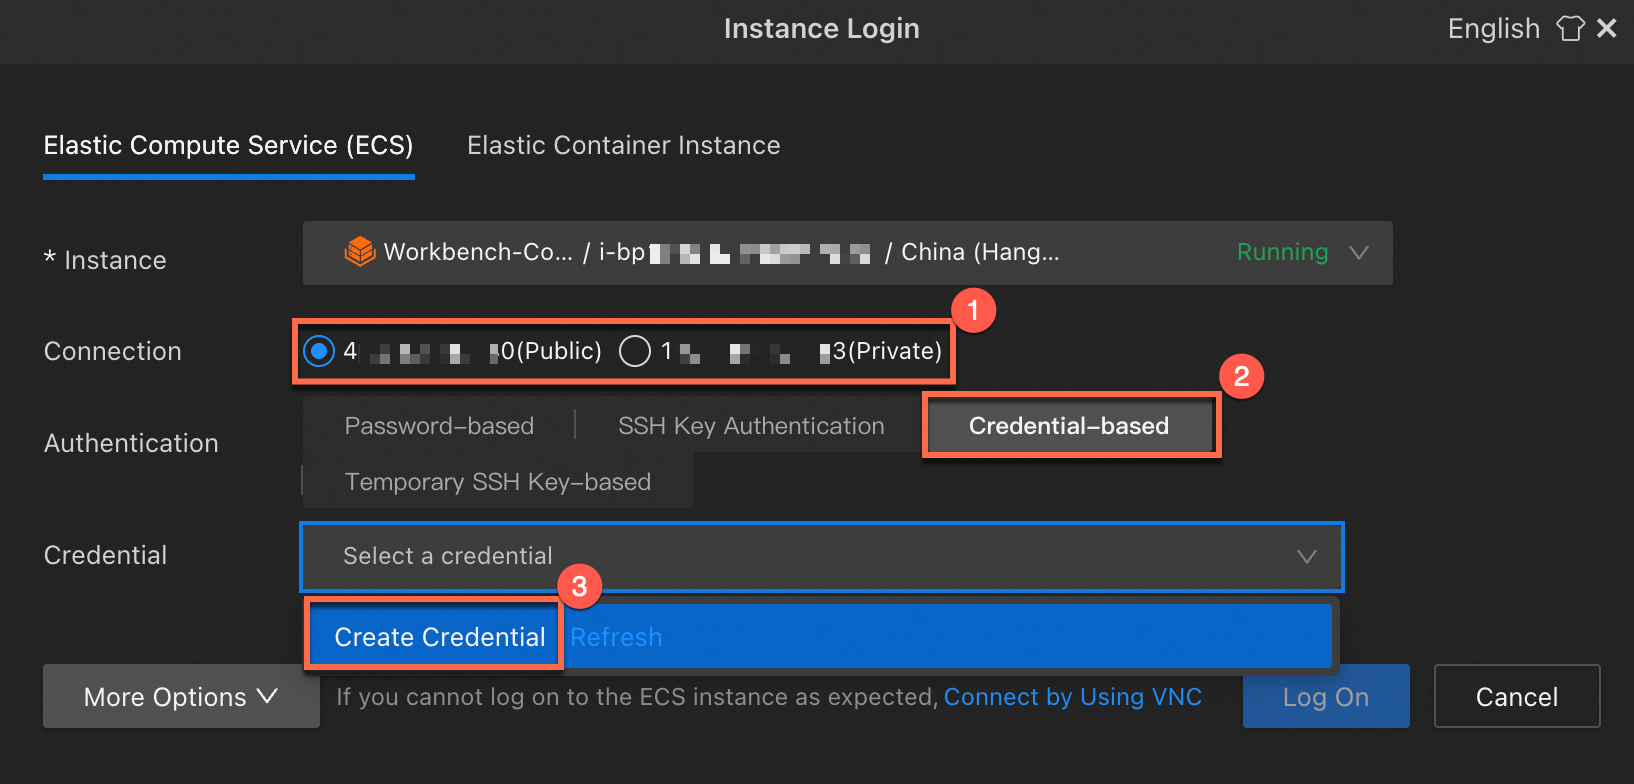This screenshot has width=1634, height=784.
Task: Choose Temporary SSH Key-based authentication
Action: [497, 482]
